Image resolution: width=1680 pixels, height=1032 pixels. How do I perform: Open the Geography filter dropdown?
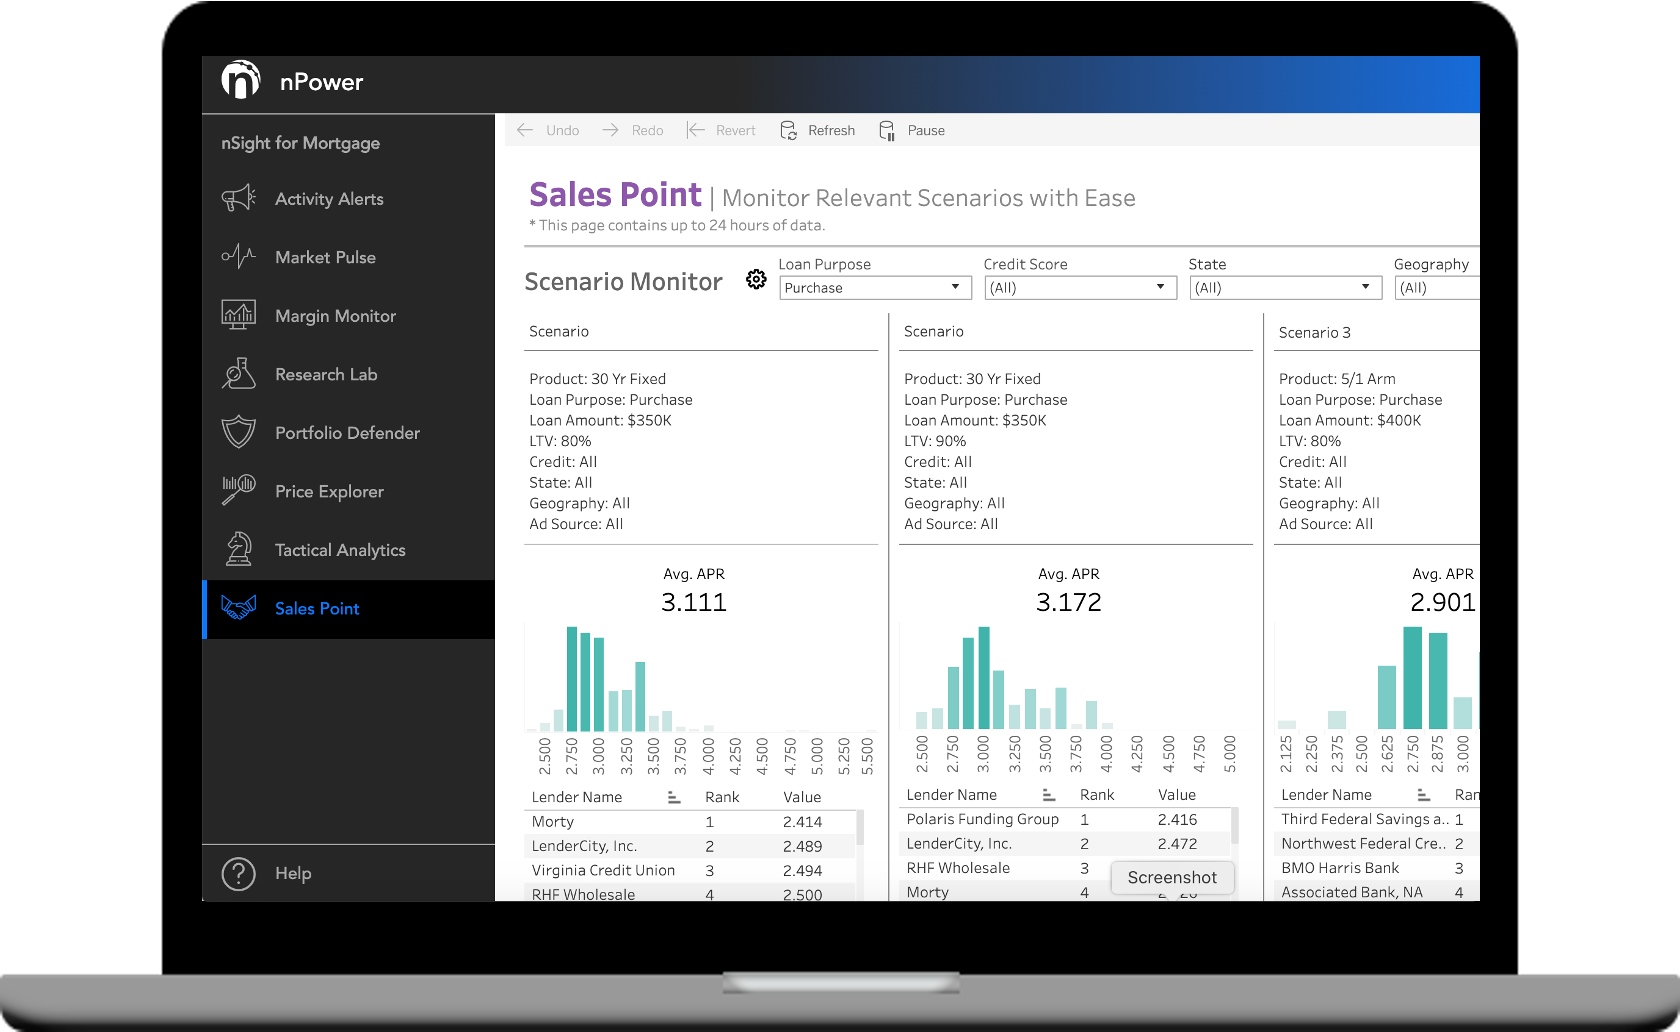coord(1437,288)
